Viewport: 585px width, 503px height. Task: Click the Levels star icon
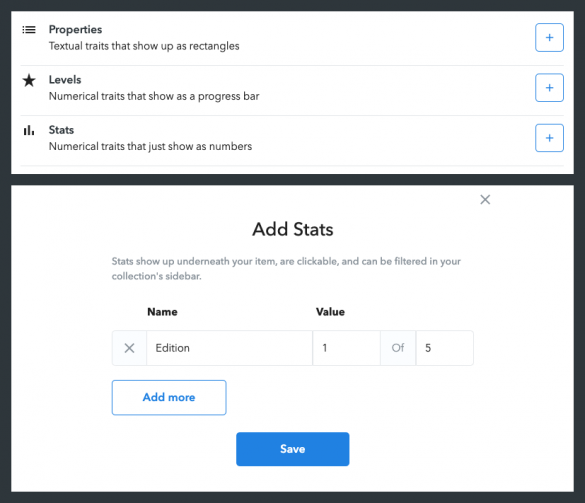click(29, 80)
